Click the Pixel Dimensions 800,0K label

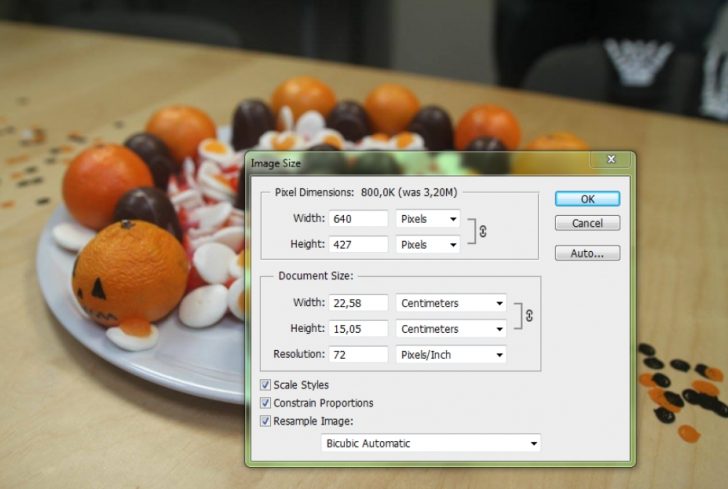(x=366, y=192)
